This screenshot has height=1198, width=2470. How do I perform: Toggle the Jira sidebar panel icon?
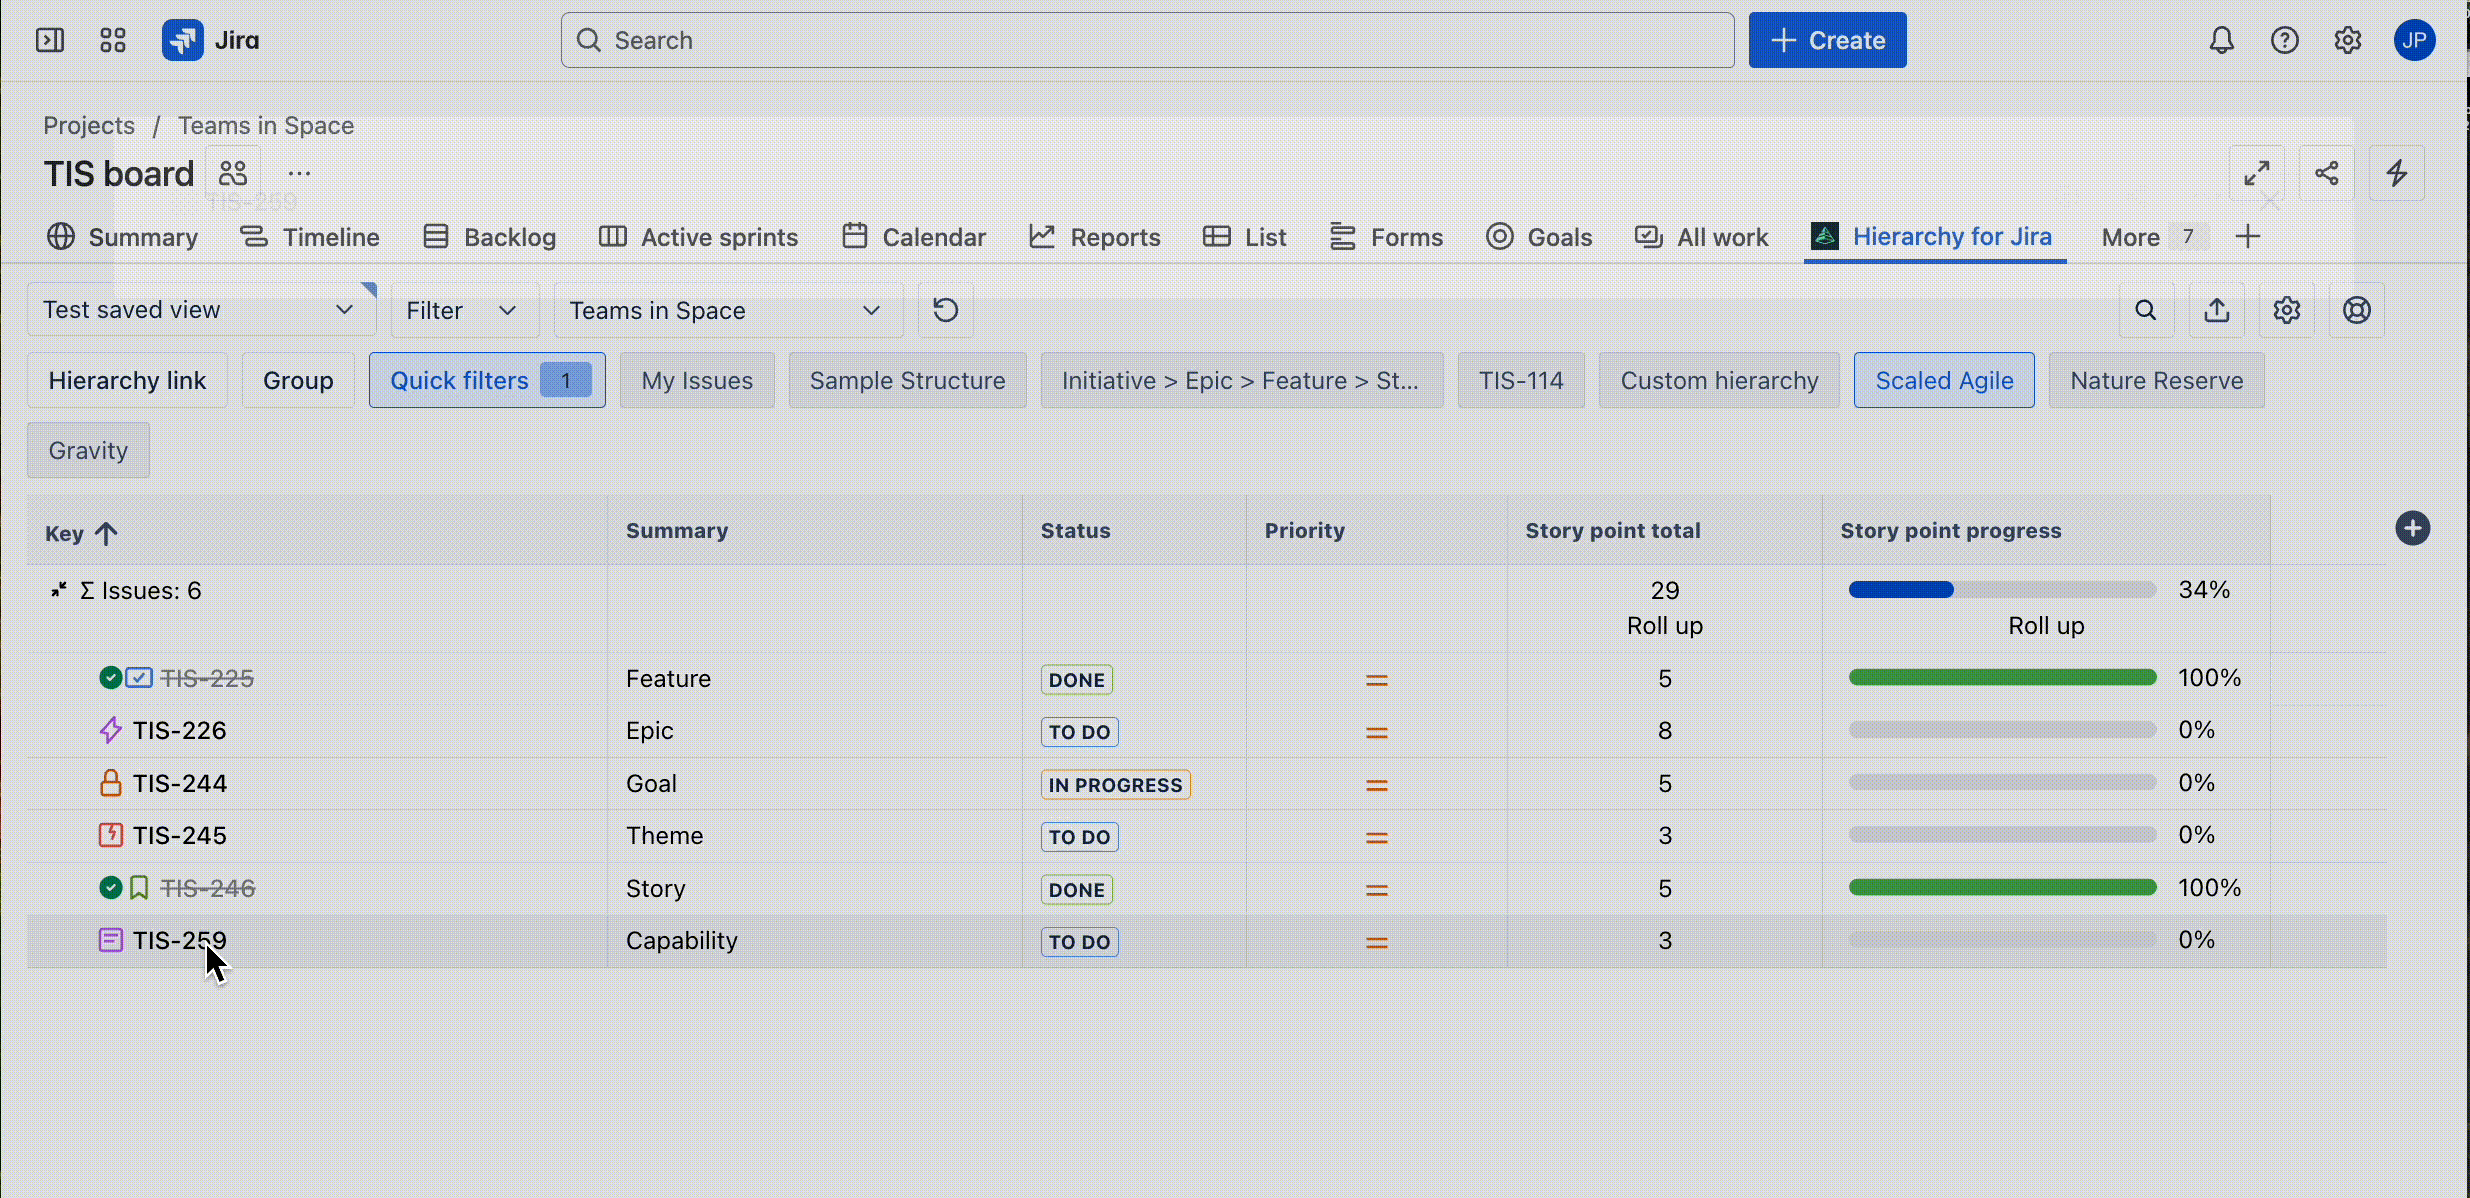click(50, 40)
